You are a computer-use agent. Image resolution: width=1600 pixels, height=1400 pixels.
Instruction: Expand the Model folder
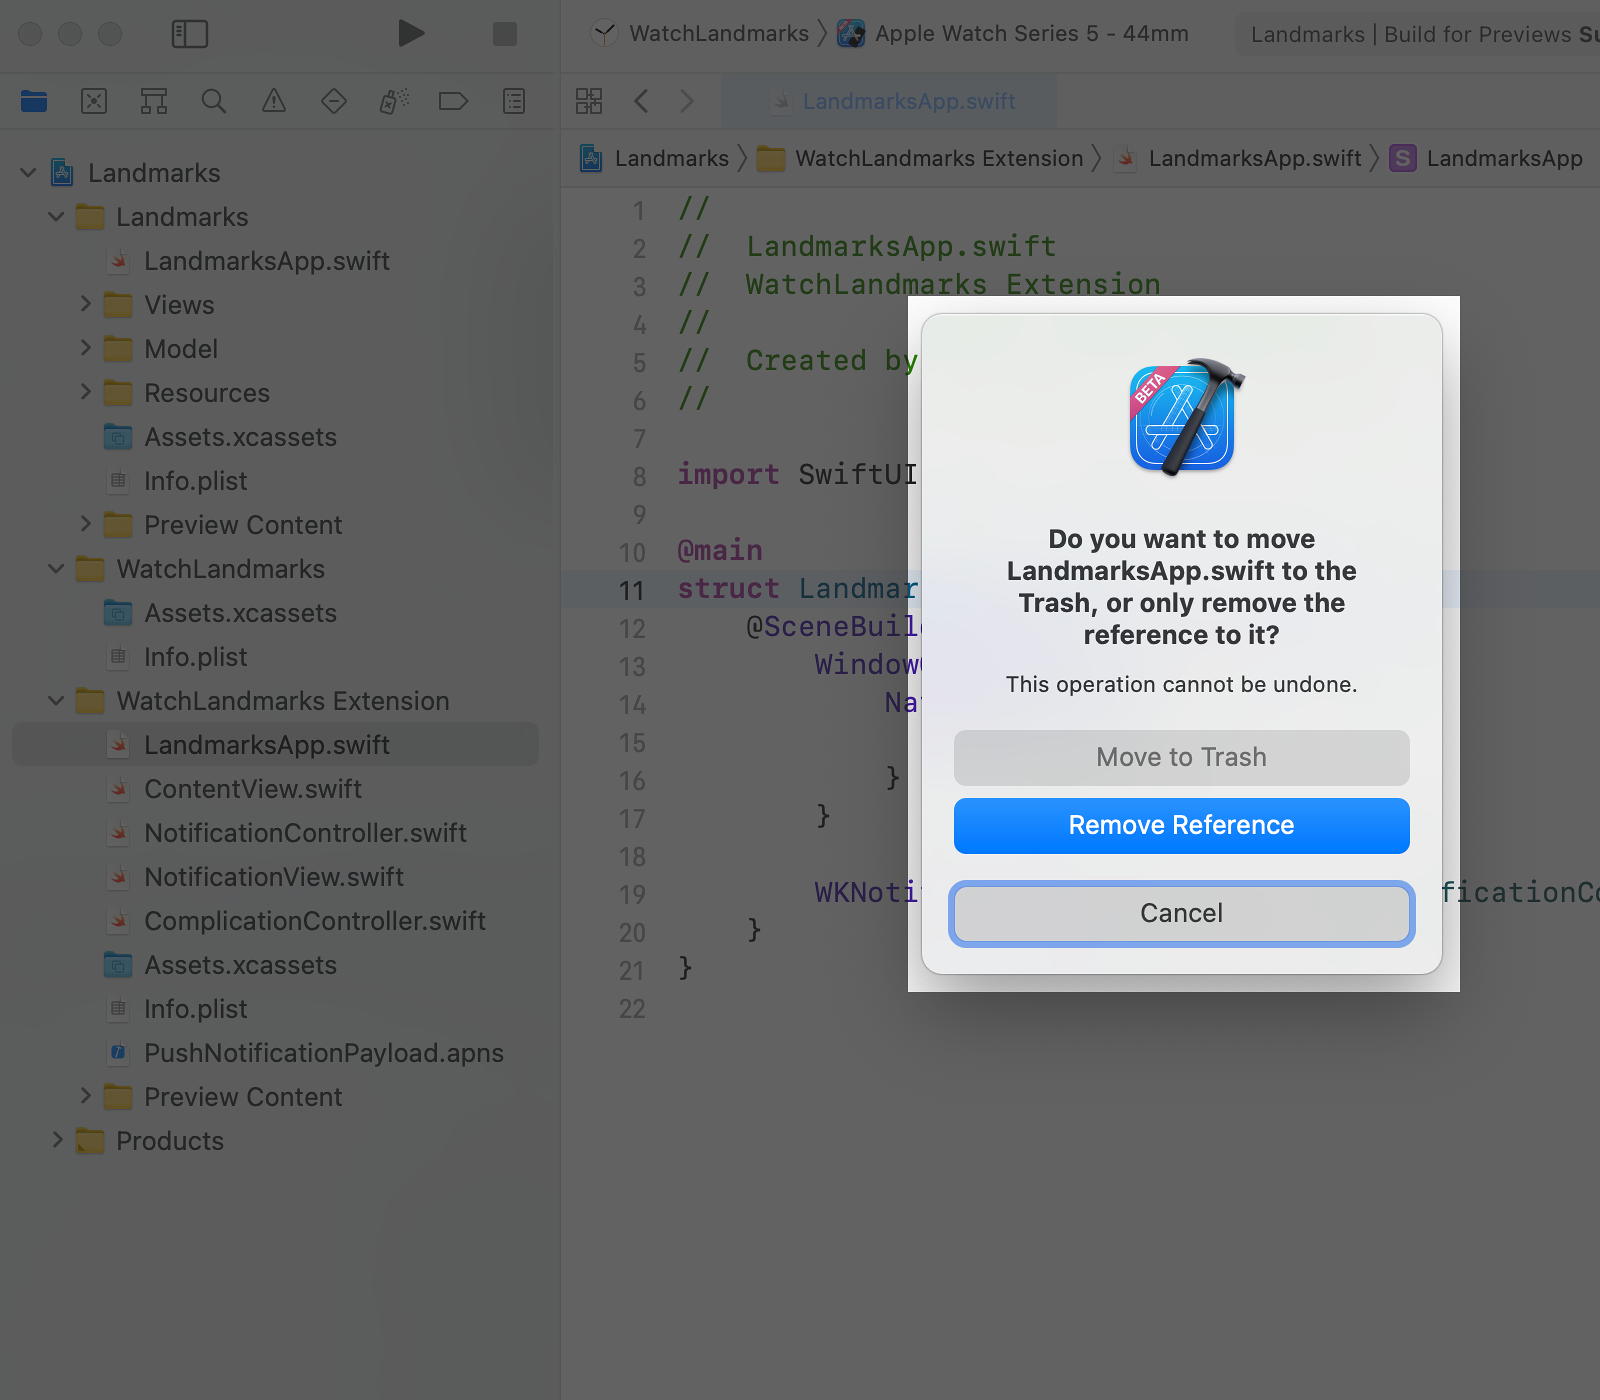[85, 348]
